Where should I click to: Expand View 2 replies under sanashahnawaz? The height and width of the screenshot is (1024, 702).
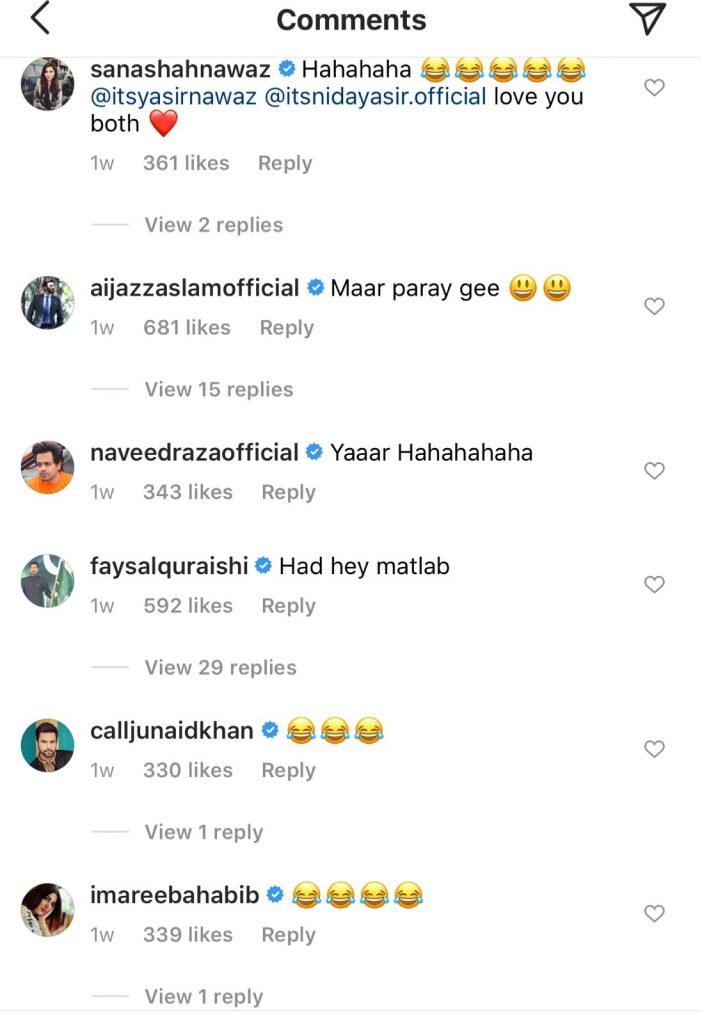213,225
